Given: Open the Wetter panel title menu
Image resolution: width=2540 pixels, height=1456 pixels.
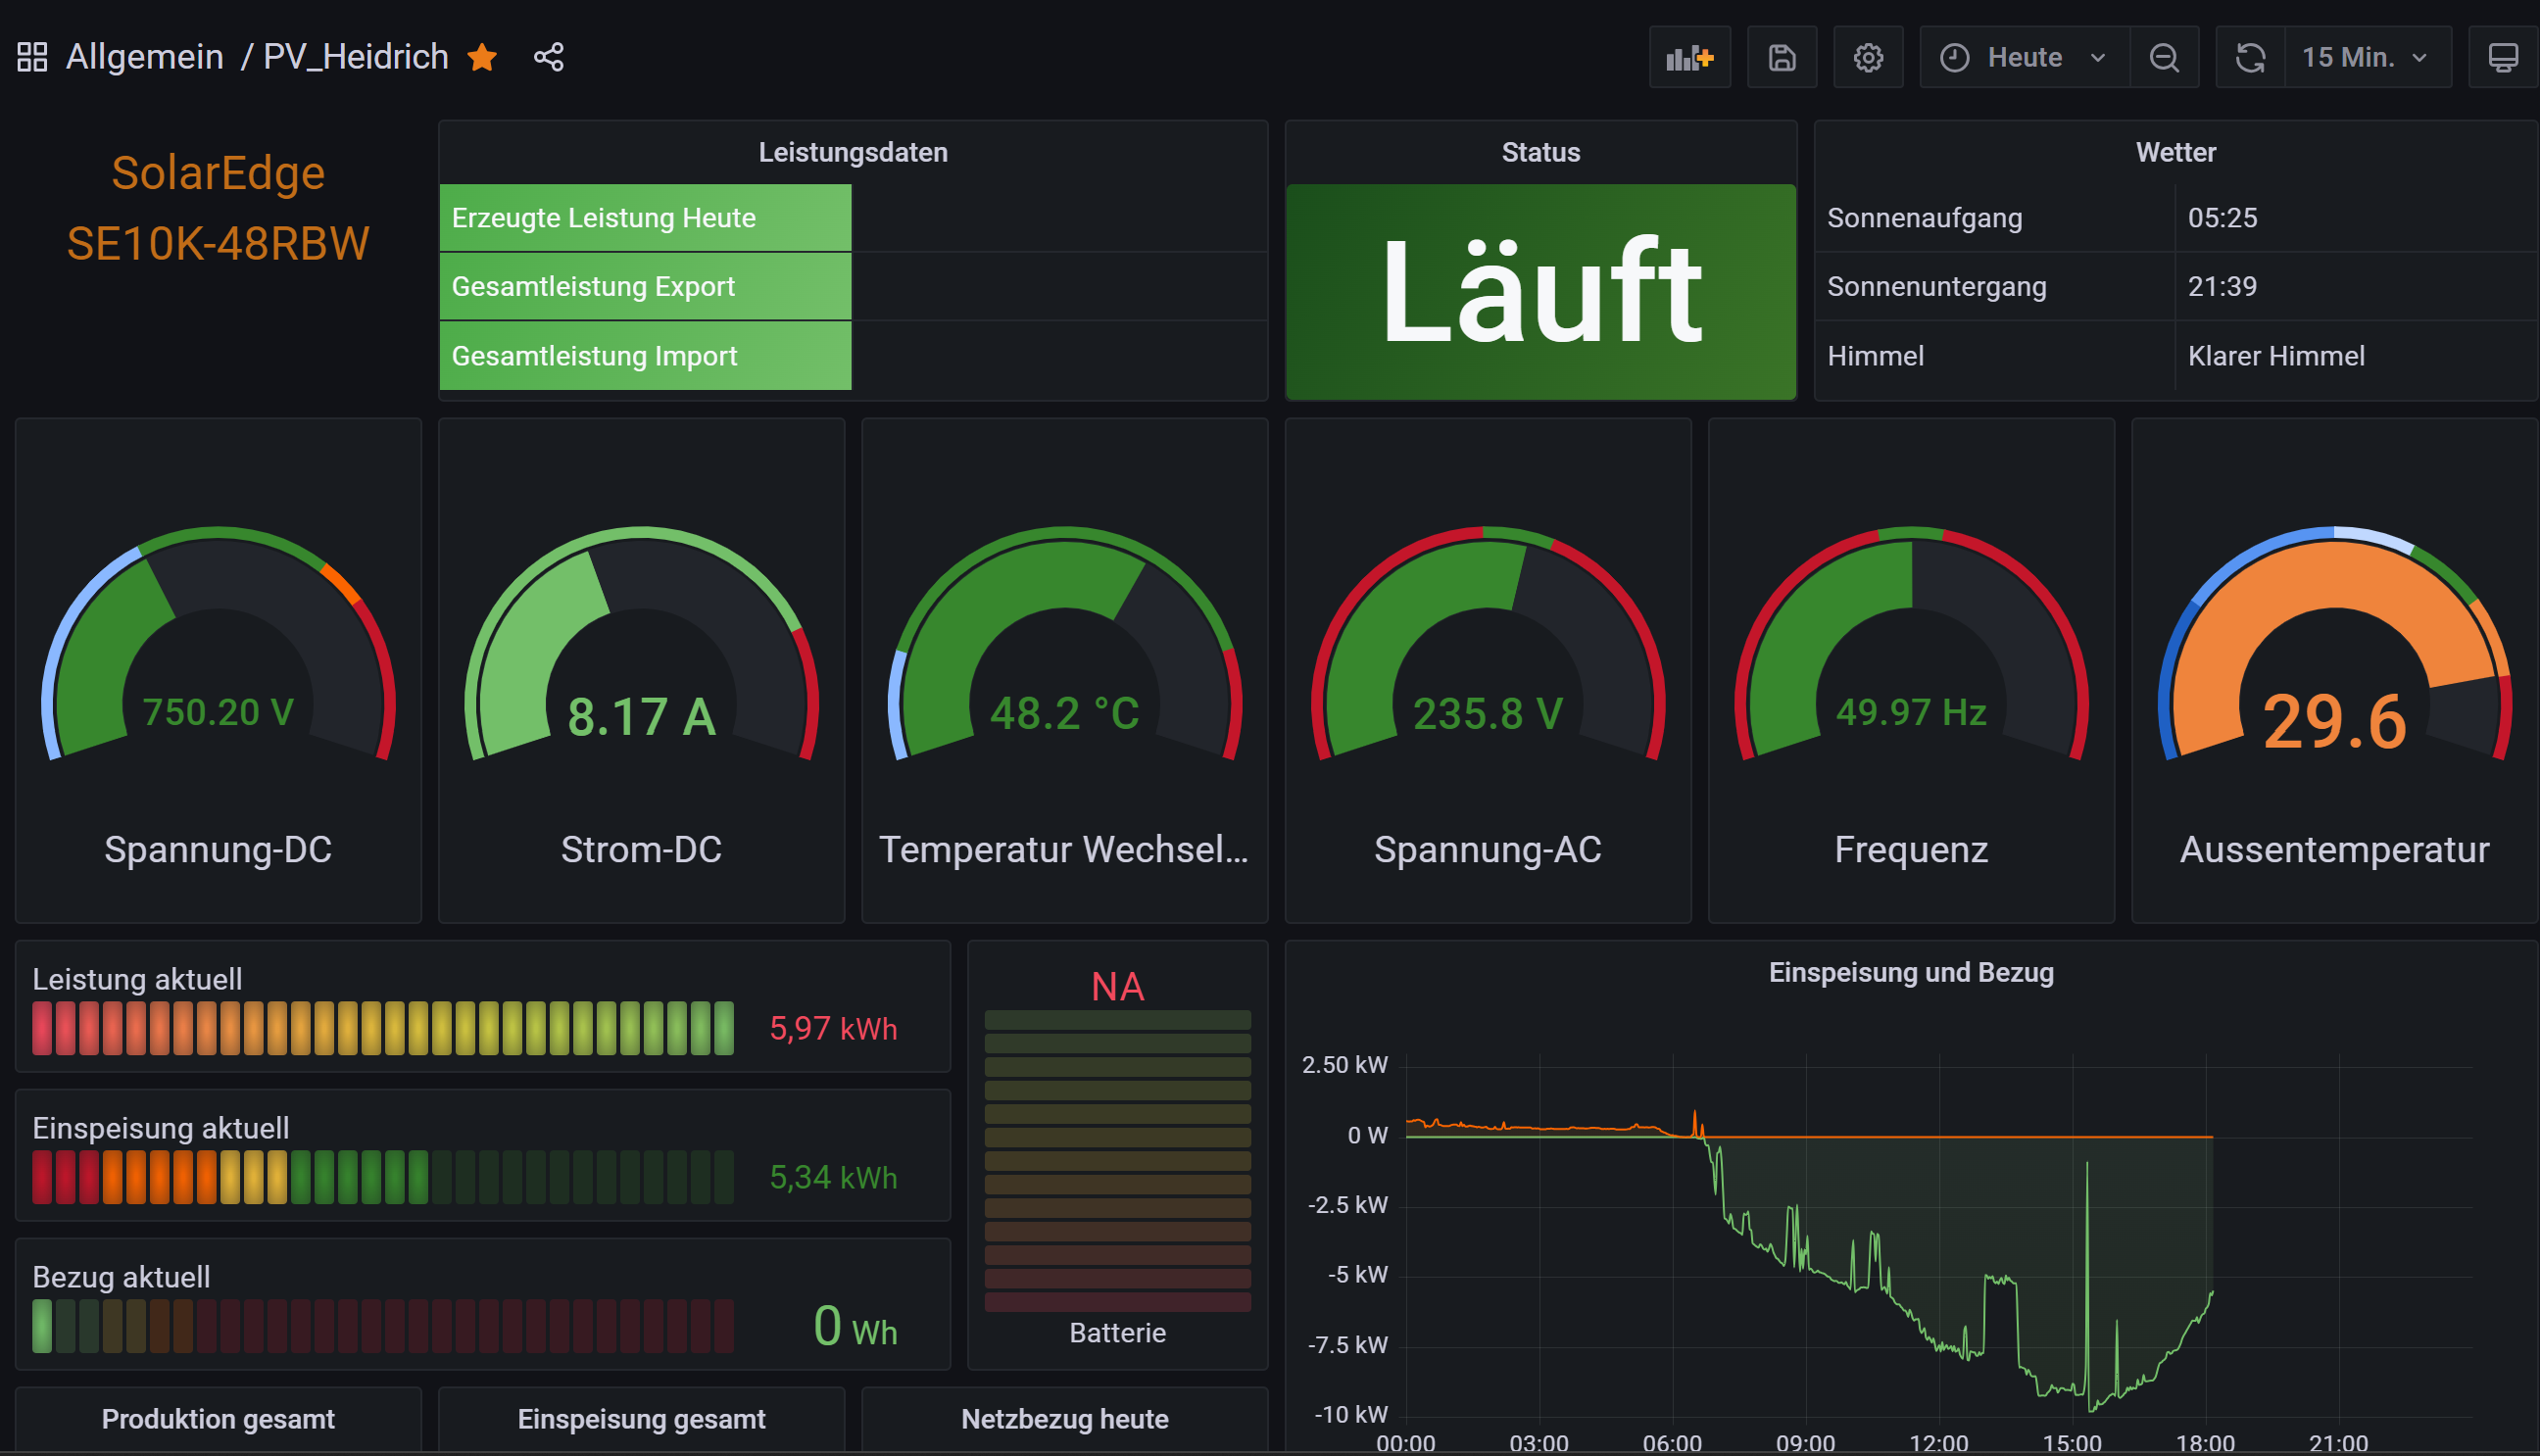Looking at the screenshot, I should click(x=2175, y=152).
